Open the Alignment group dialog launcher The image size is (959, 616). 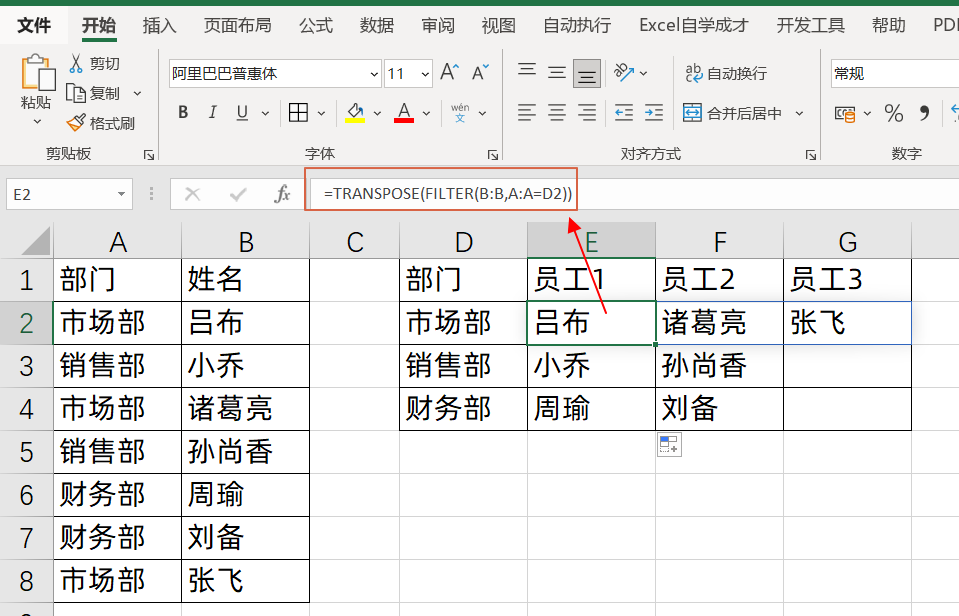coord(810,155)
